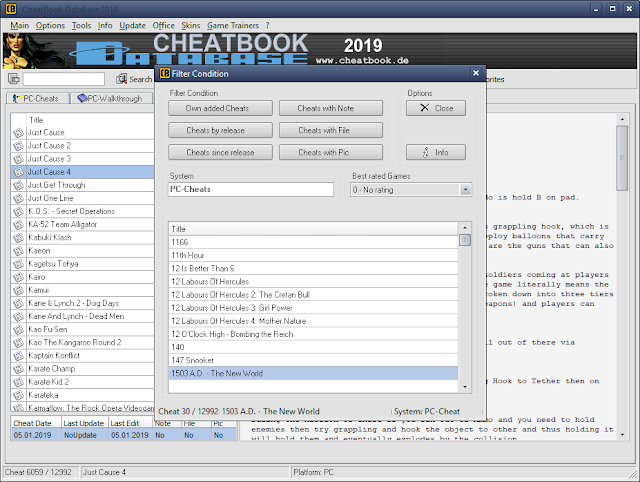
Task: Click the cheat icon beside Just One Line
Action: point(18,198)
